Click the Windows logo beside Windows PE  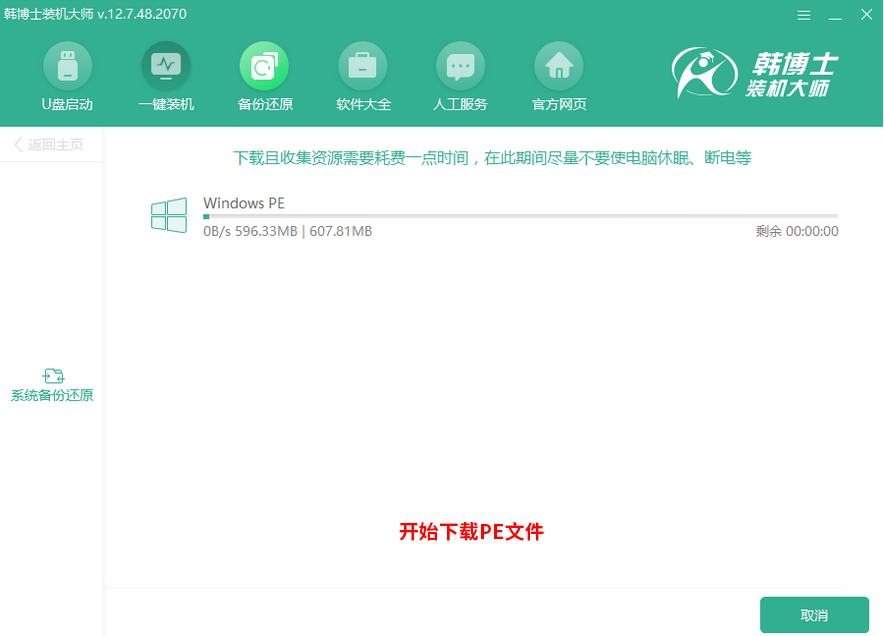click(168, 214)
